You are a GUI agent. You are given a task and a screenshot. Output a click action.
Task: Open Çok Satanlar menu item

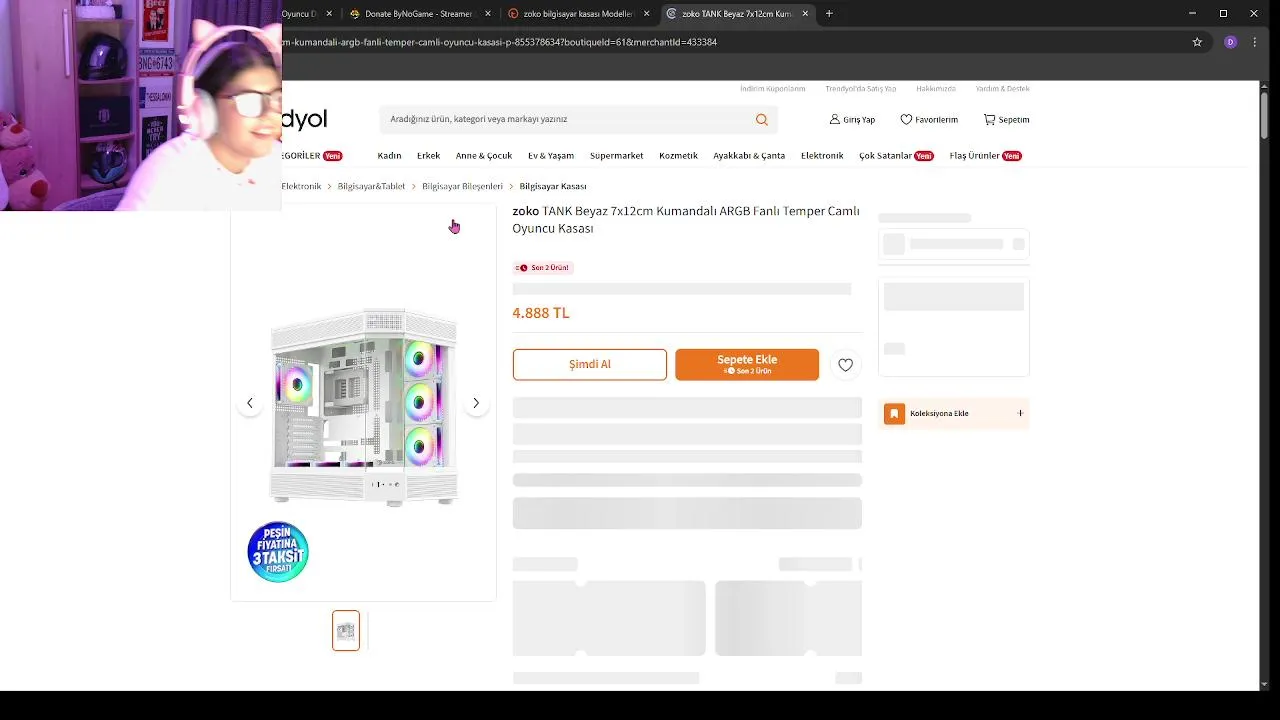point(896,156)
